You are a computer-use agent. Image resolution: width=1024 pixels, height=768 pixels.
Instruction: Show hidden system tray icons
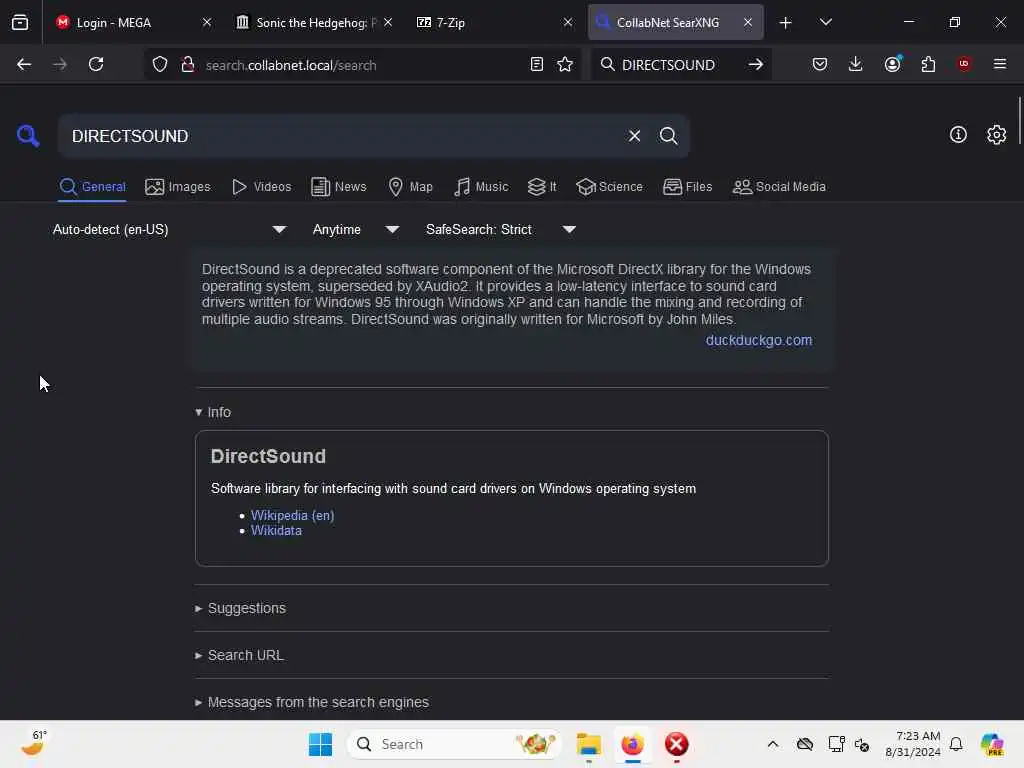[773, 744]
